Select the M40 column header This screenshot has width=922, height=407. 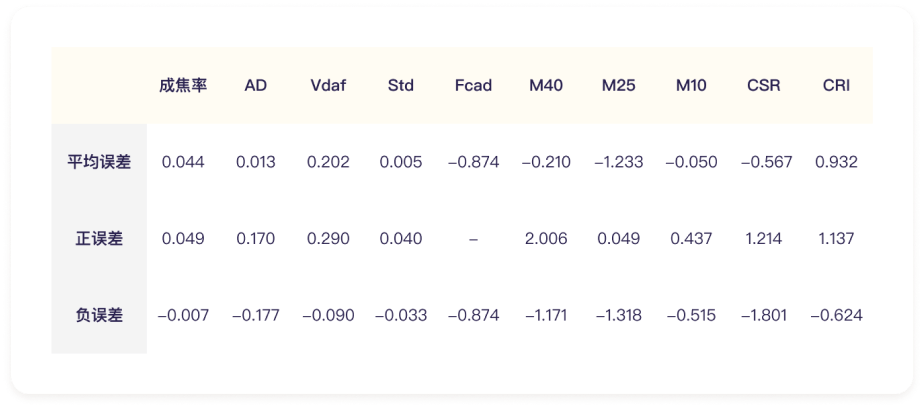(546, 86)
